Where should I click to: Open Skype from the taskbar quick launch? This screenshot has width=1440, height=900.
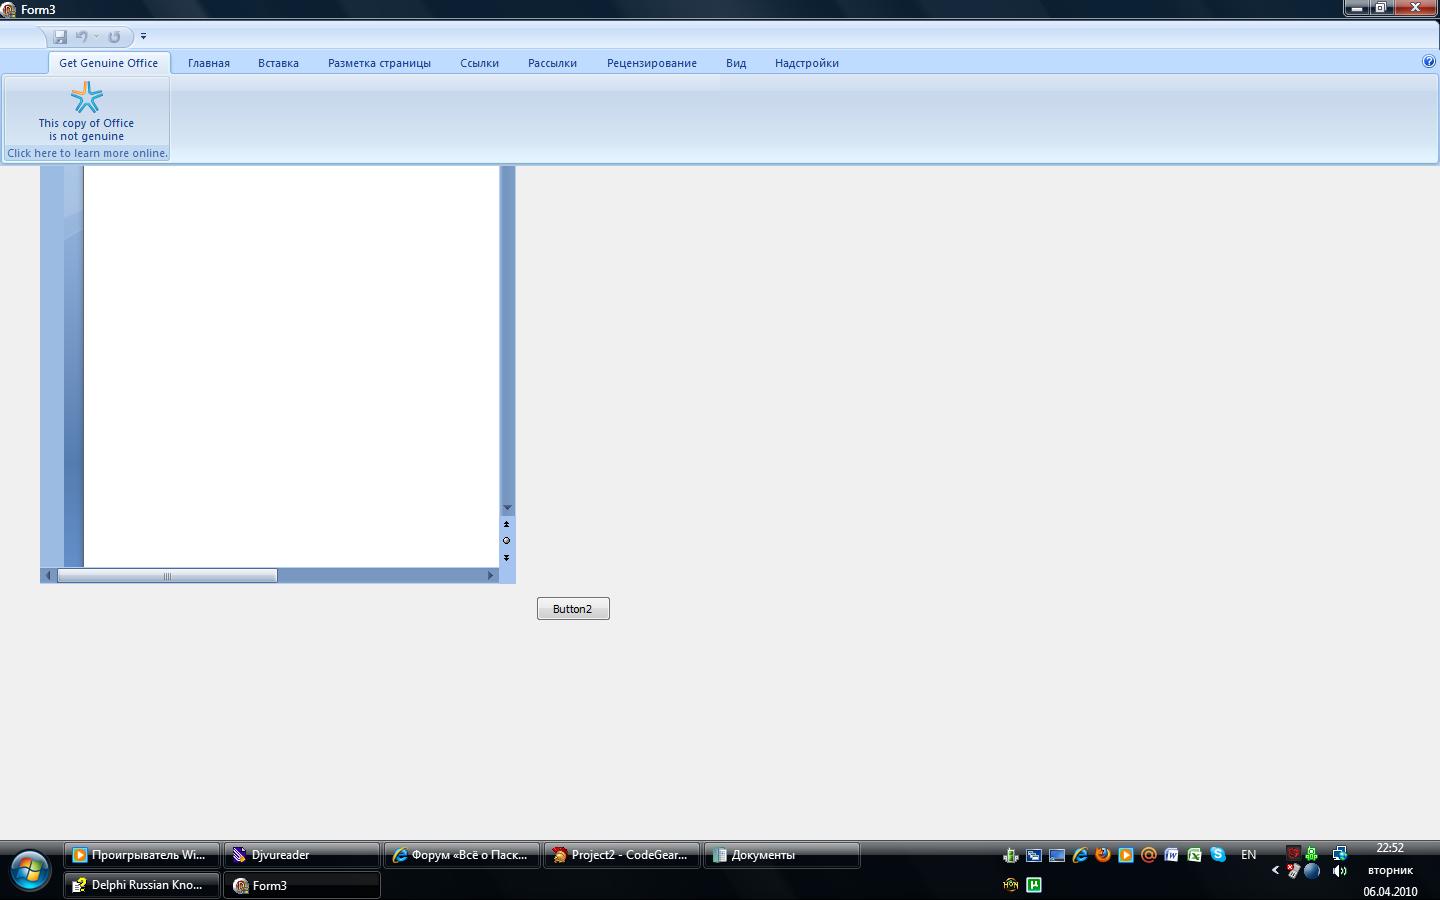1217,855
